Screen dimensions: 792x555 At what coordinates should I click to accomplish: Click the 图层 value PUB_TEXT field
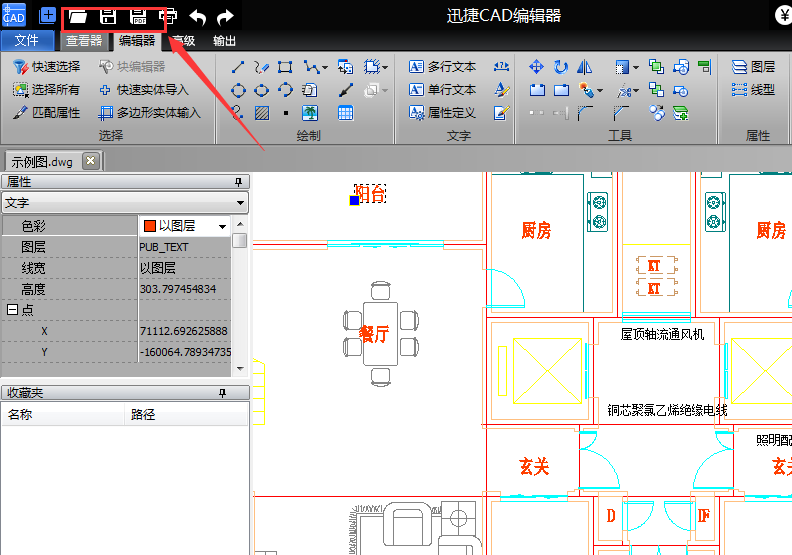184,247
